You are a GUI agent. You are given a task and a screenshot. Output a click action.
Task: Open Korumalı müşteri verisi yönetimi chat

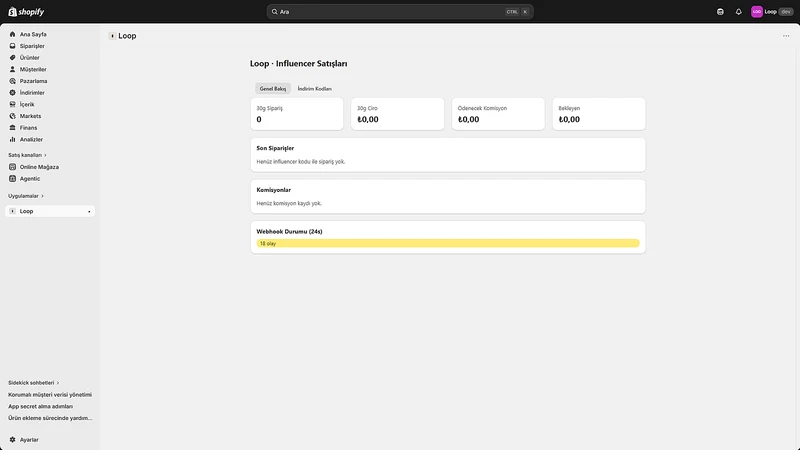tap(50, 395)
